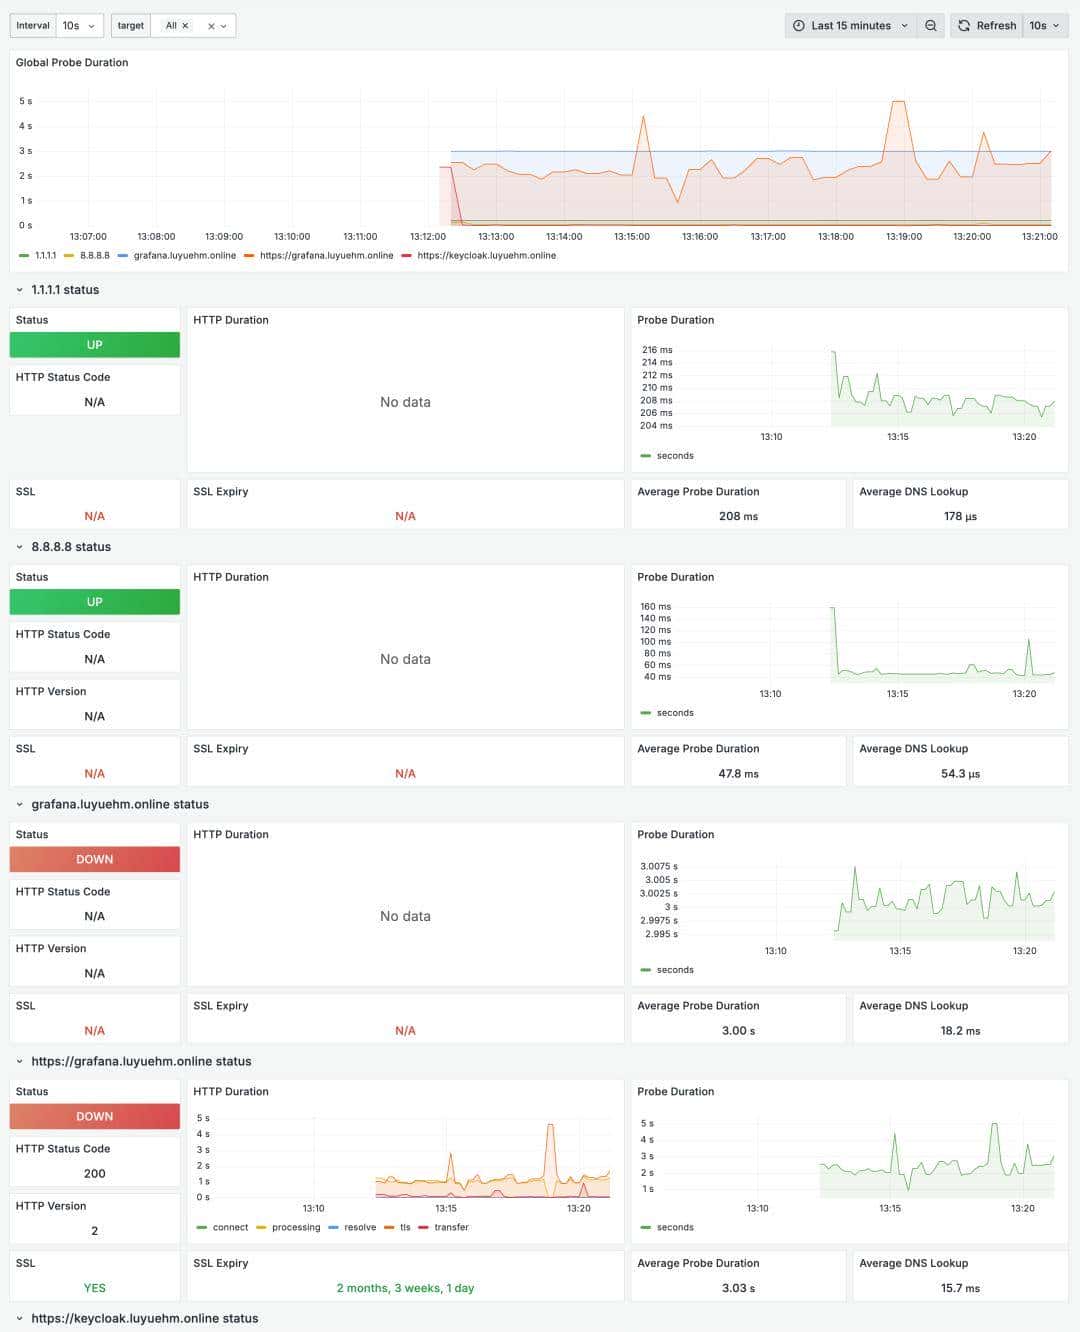Remove the All target tag using its x icon
The height and width of the screenshot is (1332, 1080).
tap(184, 26)
